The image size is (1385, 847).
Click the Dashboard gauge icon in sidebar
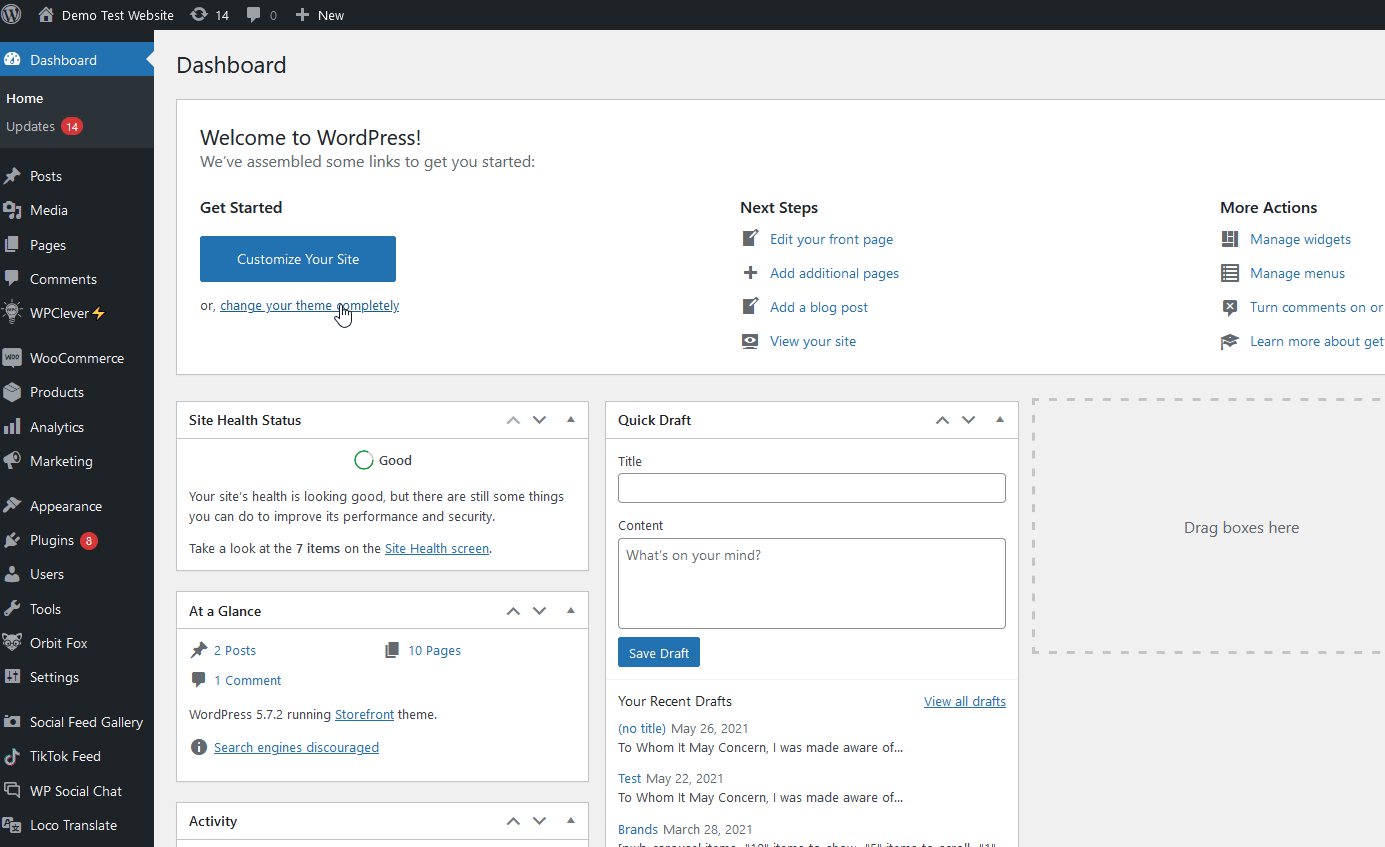(12, 60)
